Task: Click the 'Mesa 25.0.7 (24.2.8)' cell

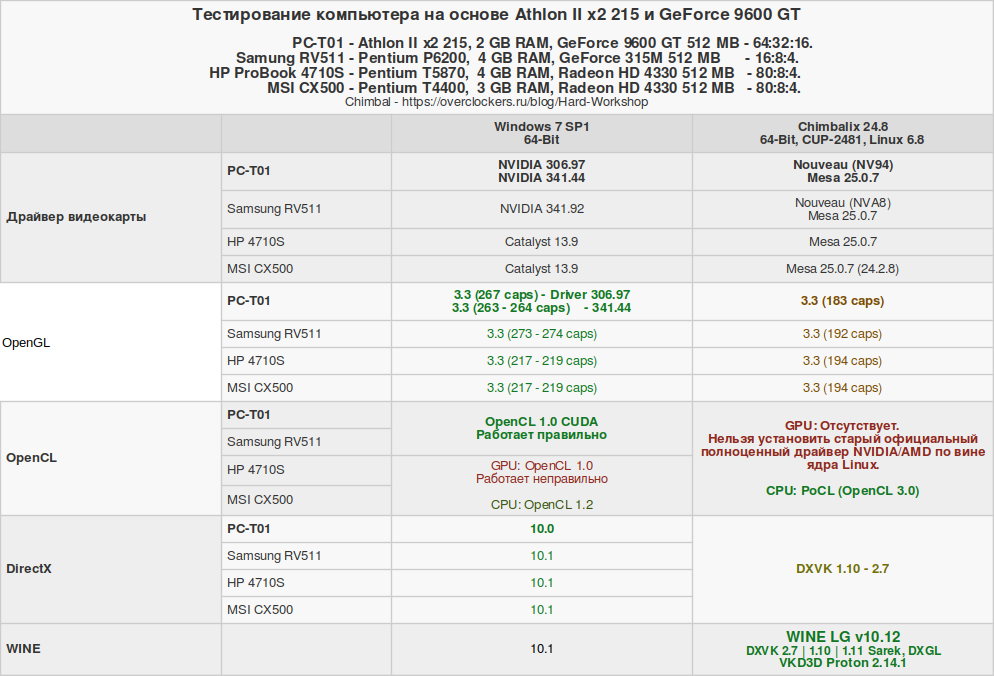Action: [x=842, y=269]
